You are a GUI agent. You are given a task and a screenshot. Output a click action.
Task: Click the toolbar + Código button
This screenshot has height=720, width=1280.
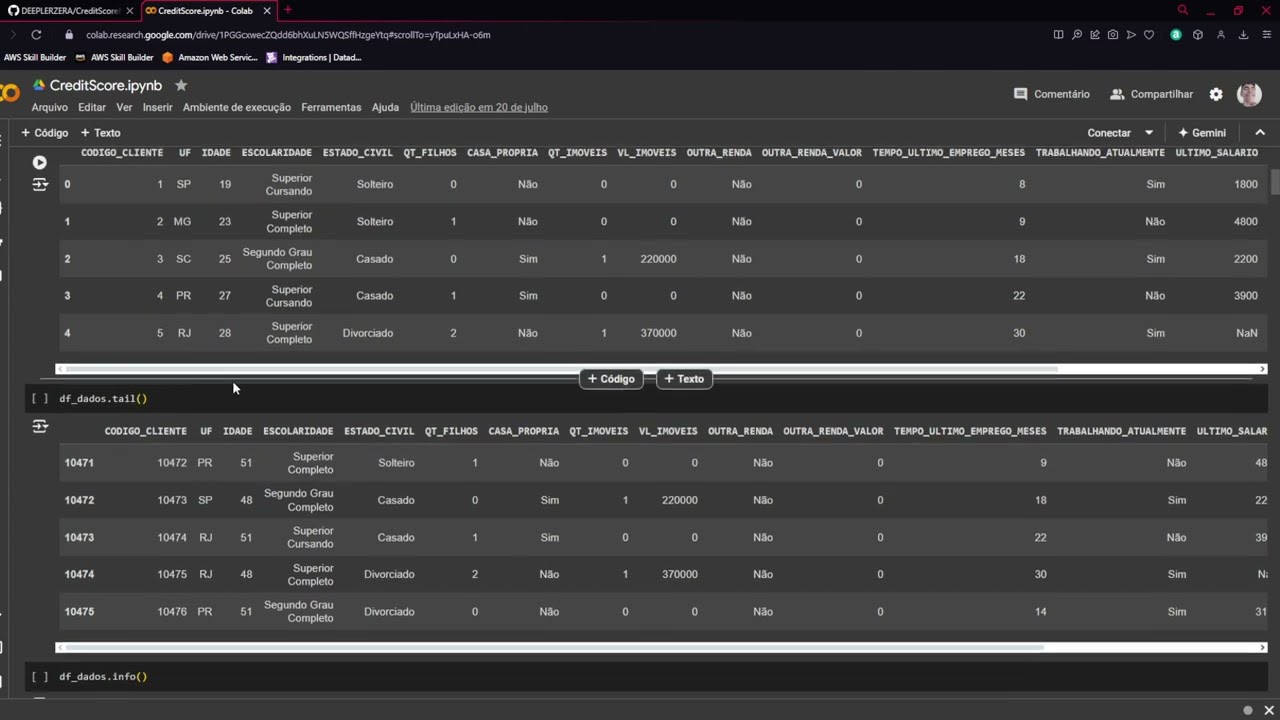point(45,133)
